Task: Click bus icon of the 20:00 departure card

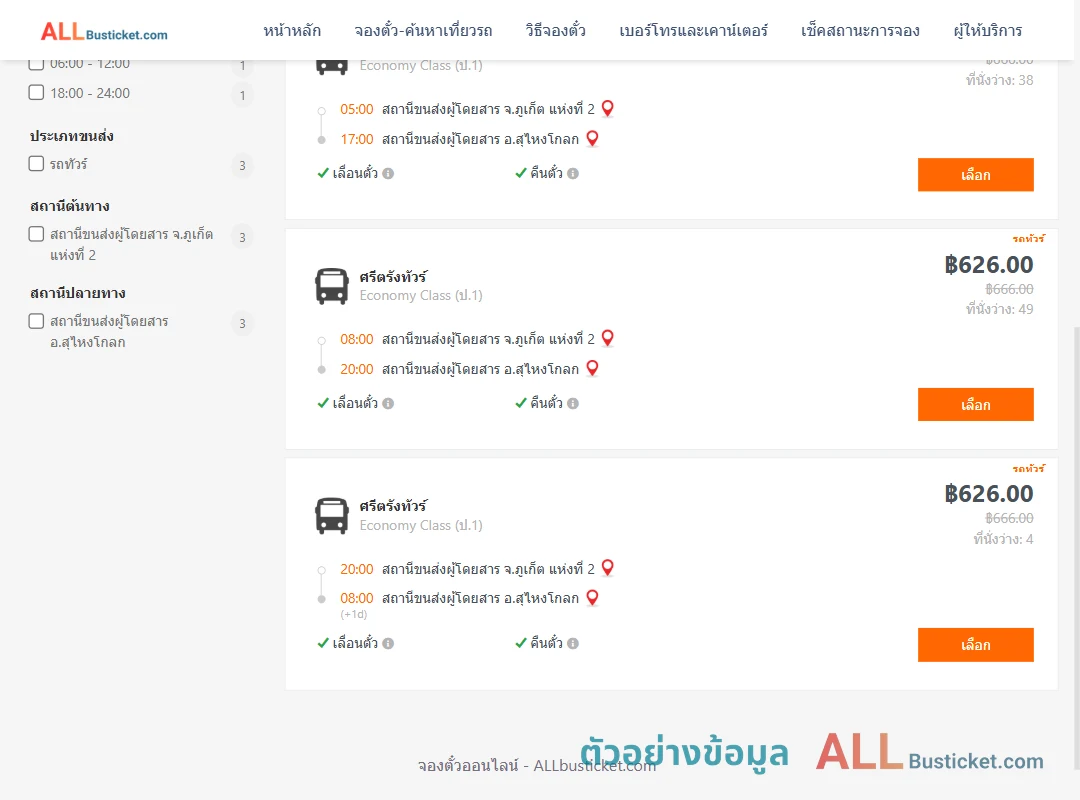Action: coord(331,516)
